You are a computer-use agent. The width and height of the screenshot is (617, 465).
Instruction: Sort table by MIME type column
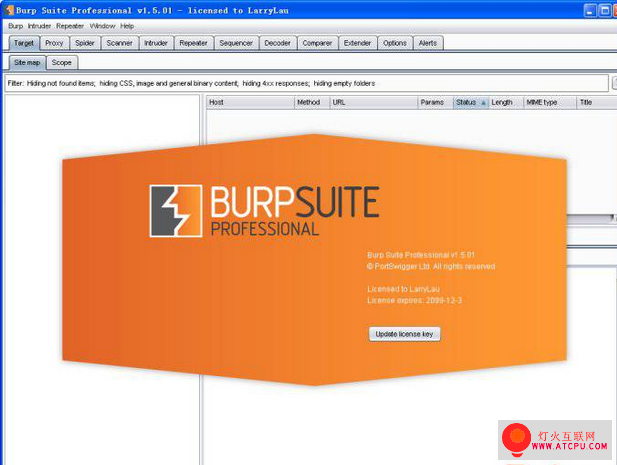coord(550,102)
